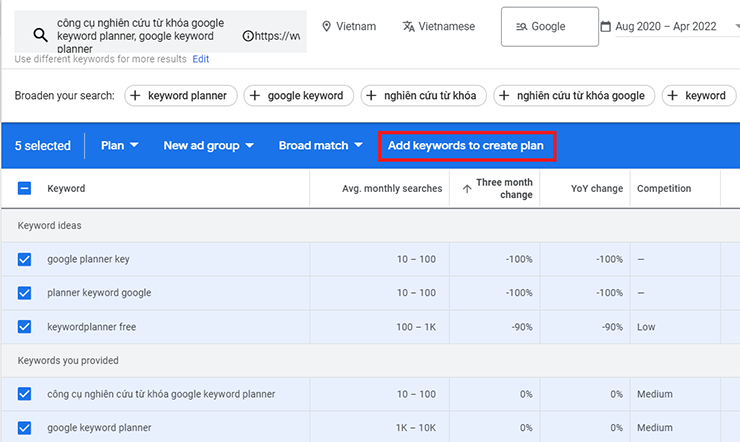Click the '5 selected' label
Viewport: 740px width, 442px height.
pyautogui.click(x=42, y=146)
